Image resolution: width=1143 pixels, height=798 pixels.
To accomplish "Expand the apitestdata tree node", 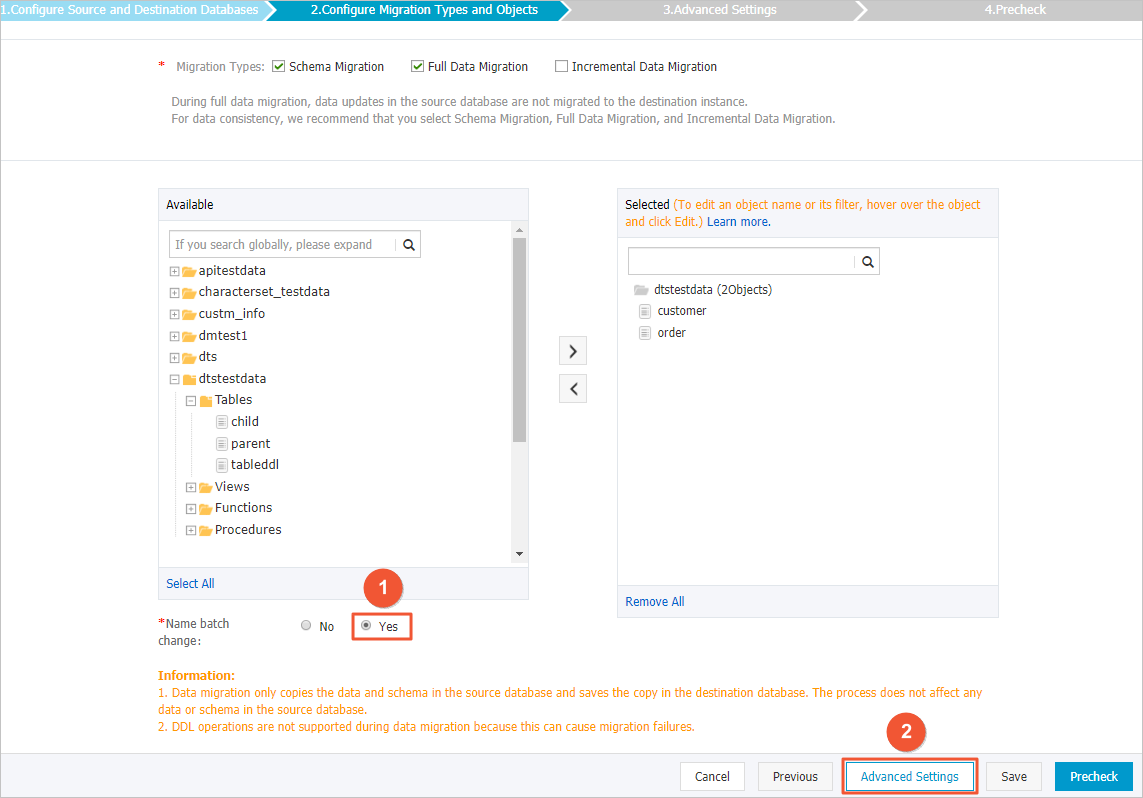I will [x=174, y=270].
